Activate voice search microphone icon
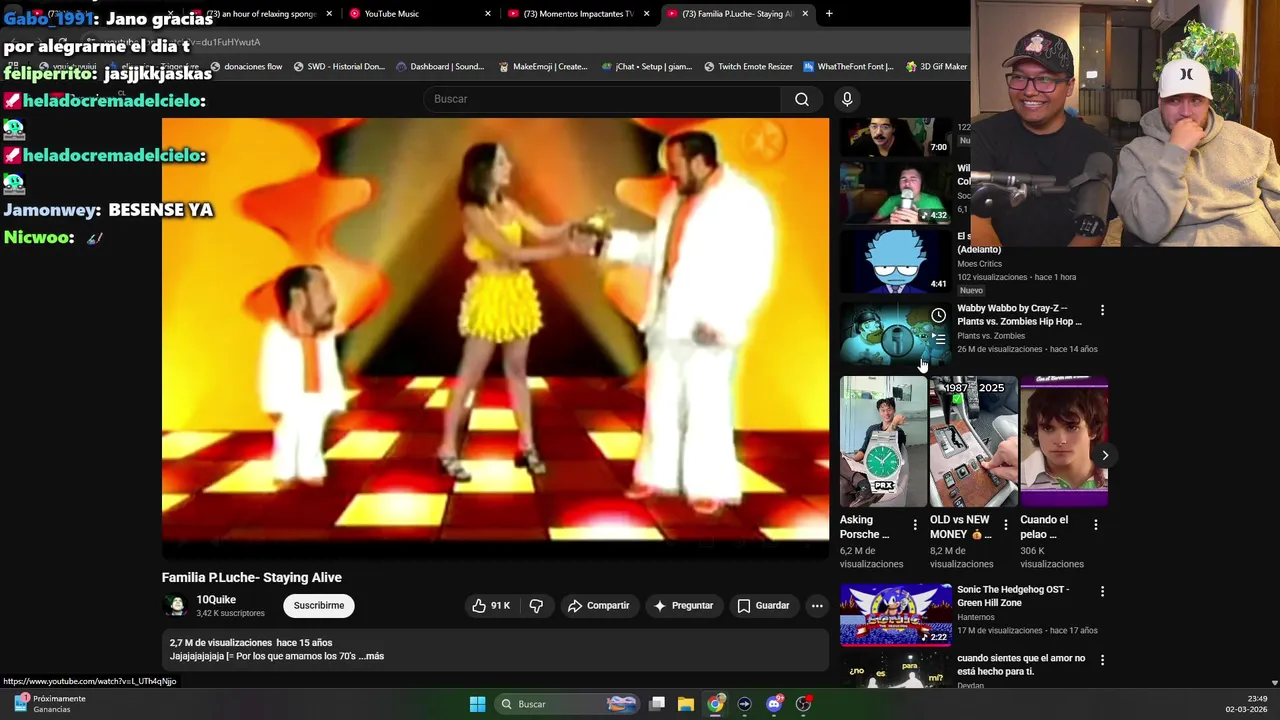 point(847,99)
